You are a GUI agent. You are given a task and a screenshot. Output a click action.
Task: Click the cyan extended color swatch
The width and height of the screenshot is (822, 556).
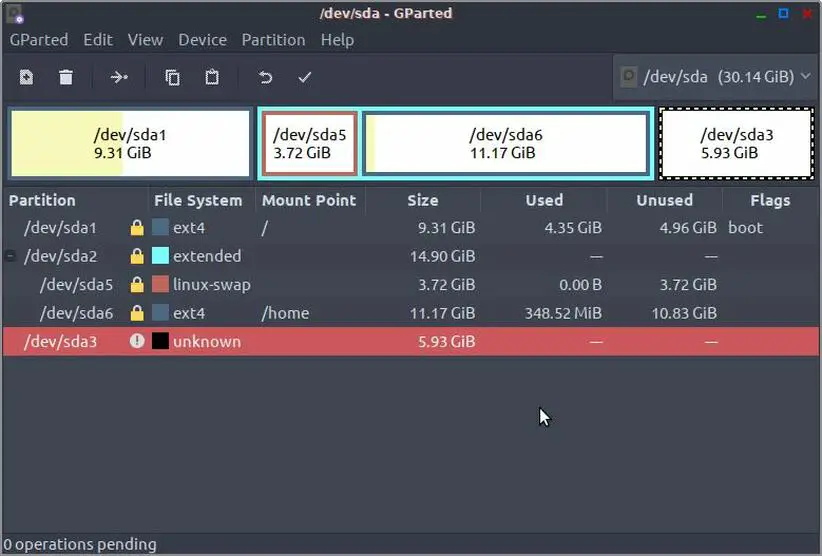tap(160, 256)
